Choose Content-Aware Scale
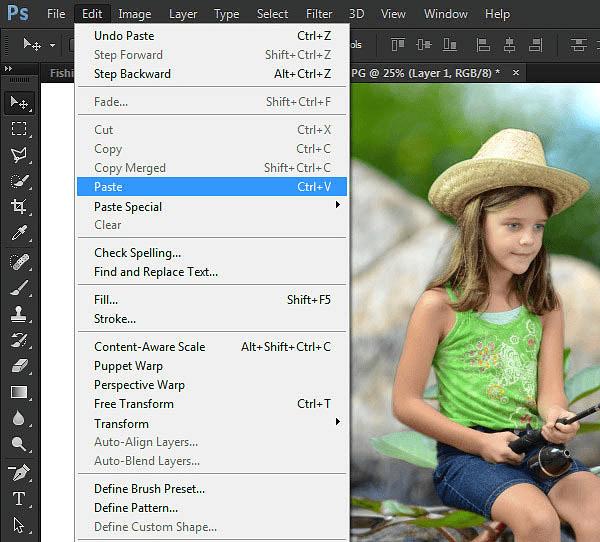The width and height of the screenshot is (600, 542). pyautogui.click(x=212, y=347)
